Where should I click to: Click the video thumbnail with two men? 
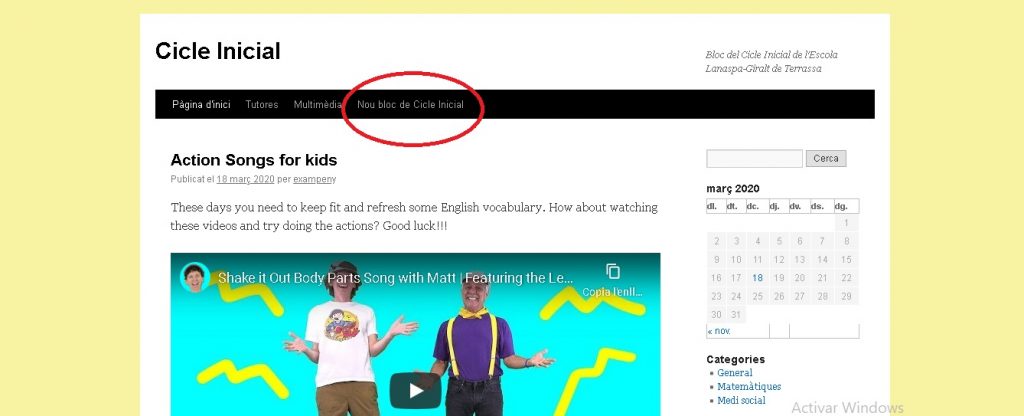415,334
